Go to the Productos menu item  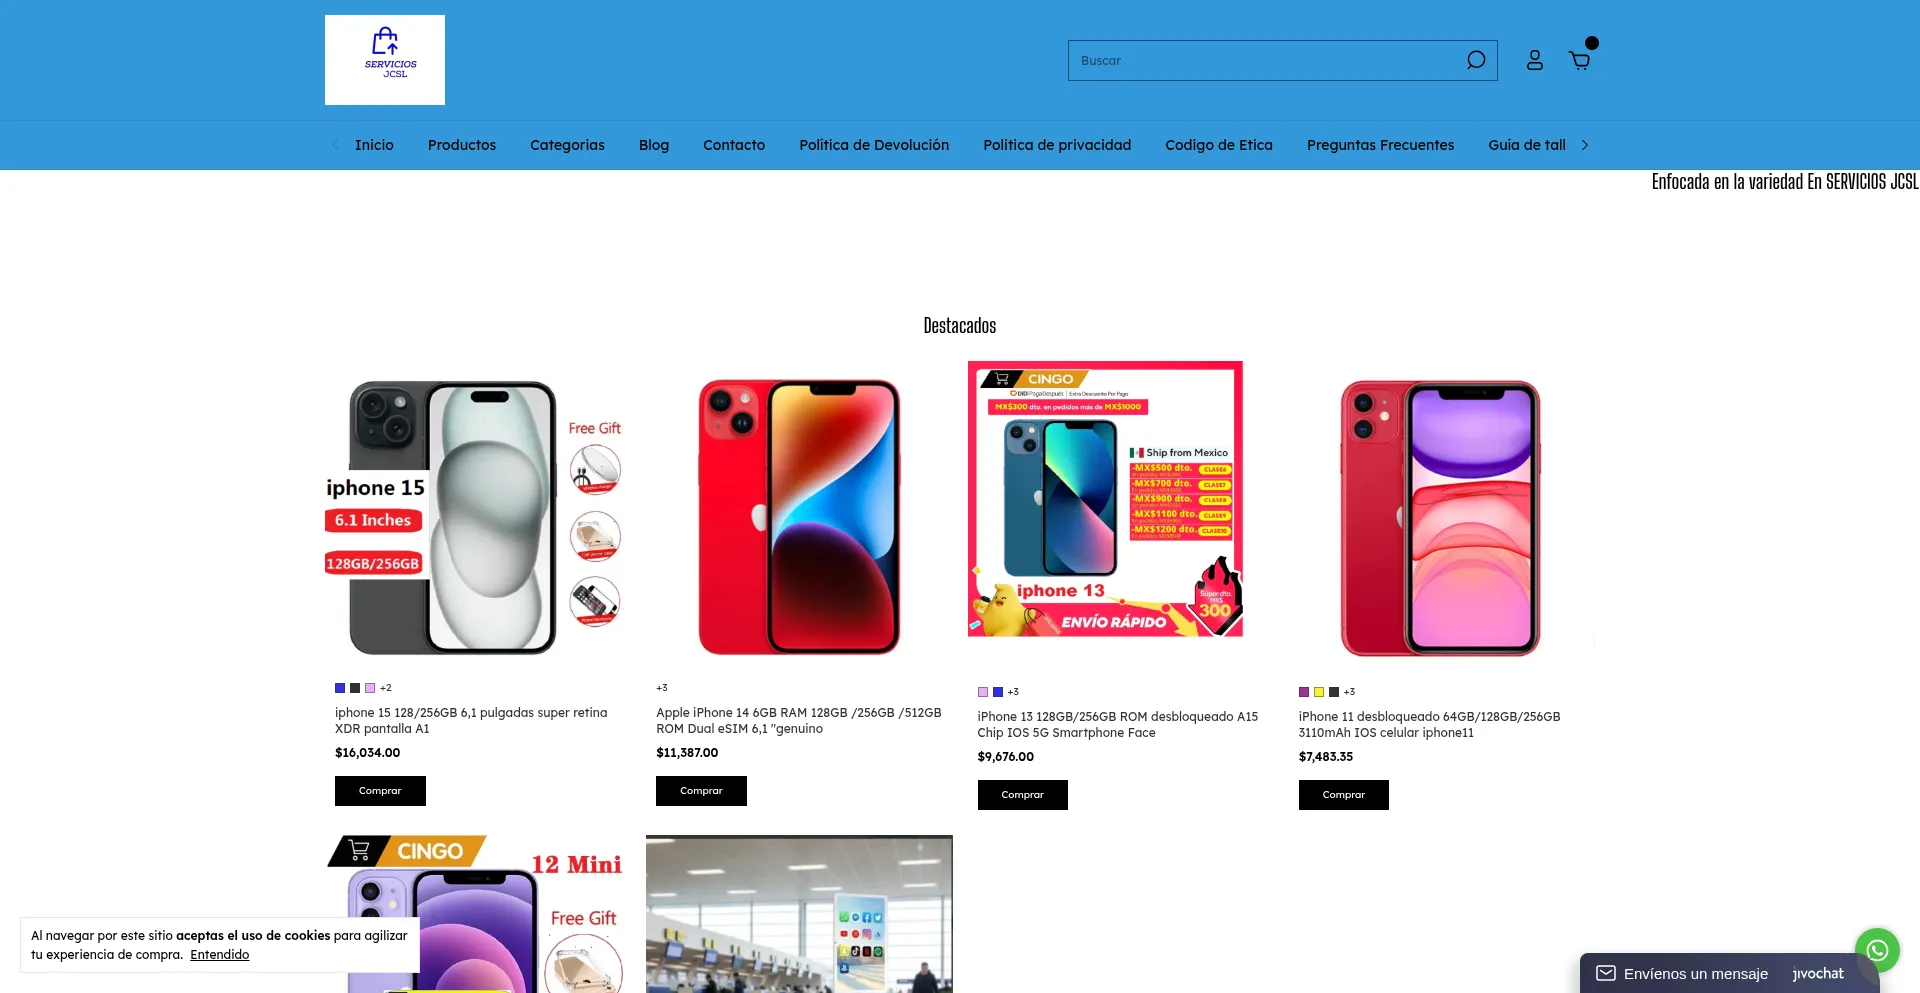point(462,145)
